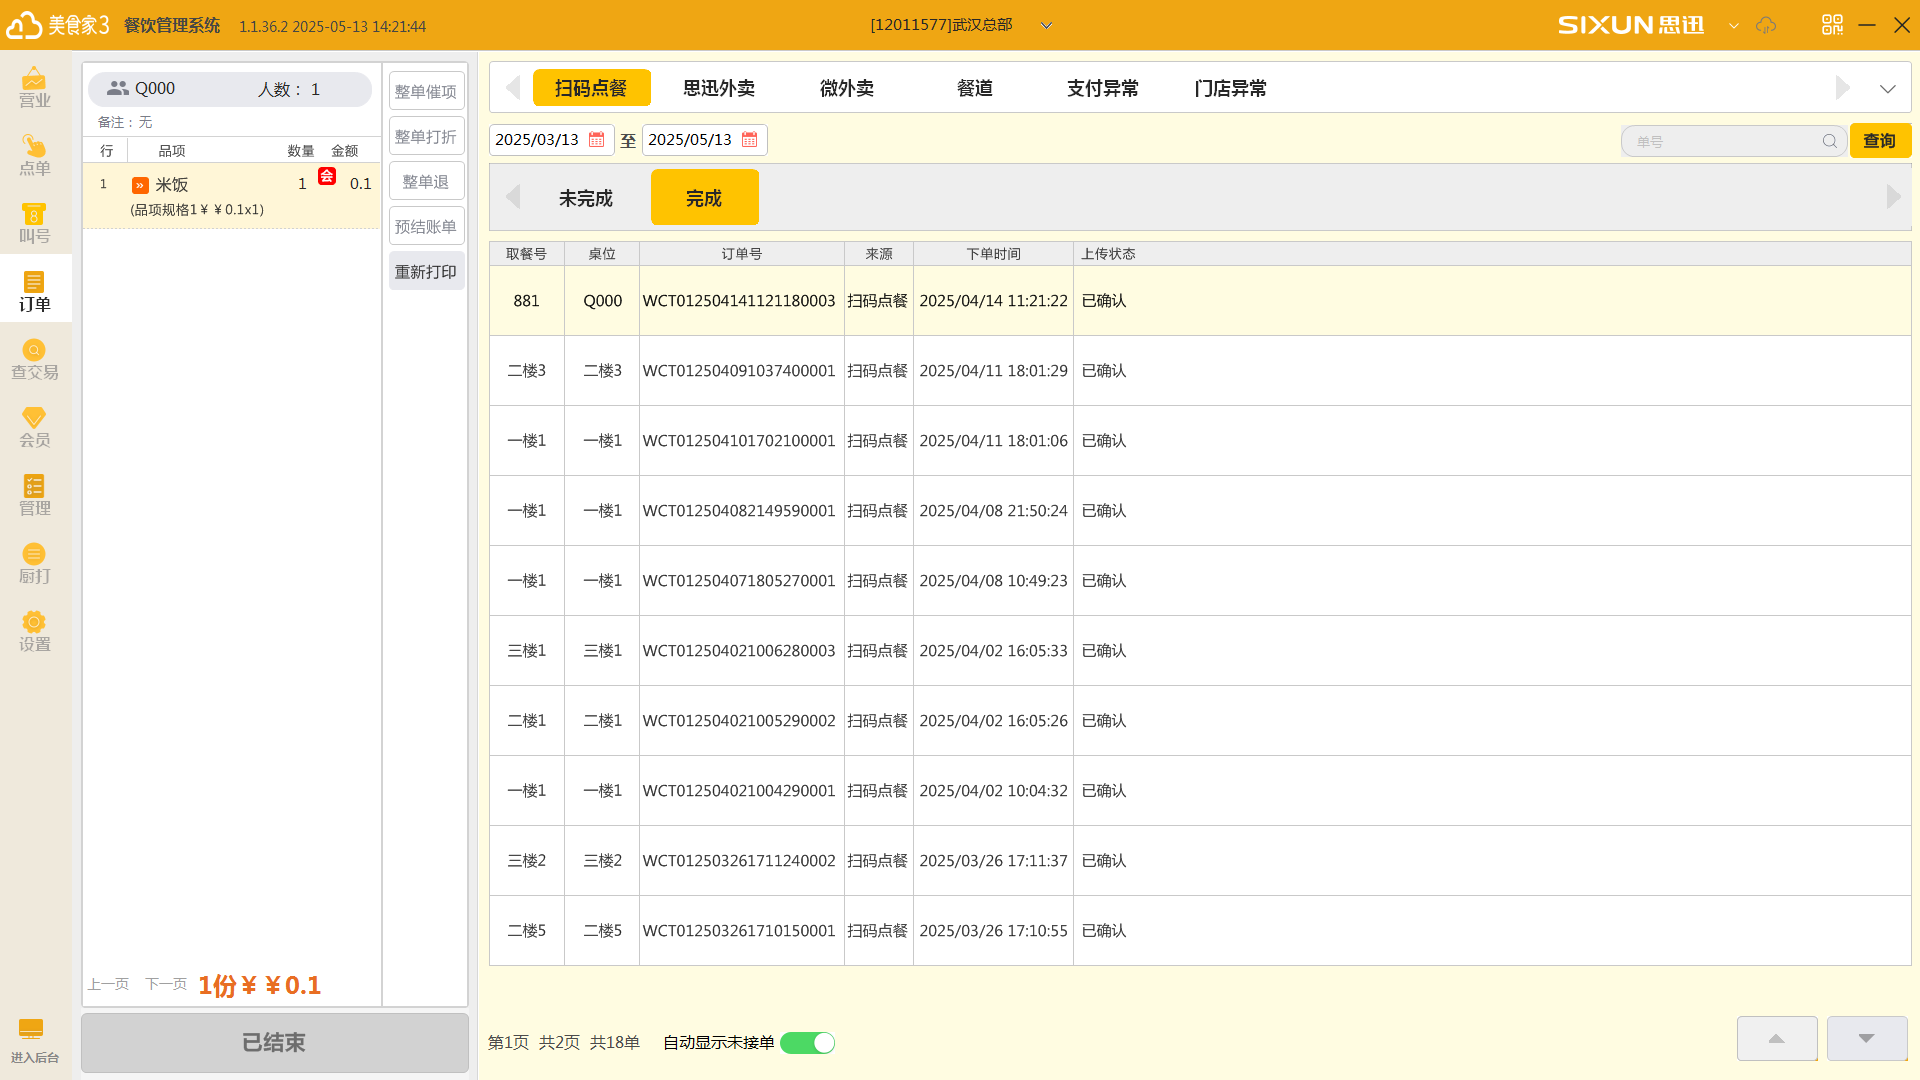Image resolution: width=1920 pixels, height=1080 pixels.
Task: Enter backend via 进入后台 icon
Action: (x=34, y=1040)
